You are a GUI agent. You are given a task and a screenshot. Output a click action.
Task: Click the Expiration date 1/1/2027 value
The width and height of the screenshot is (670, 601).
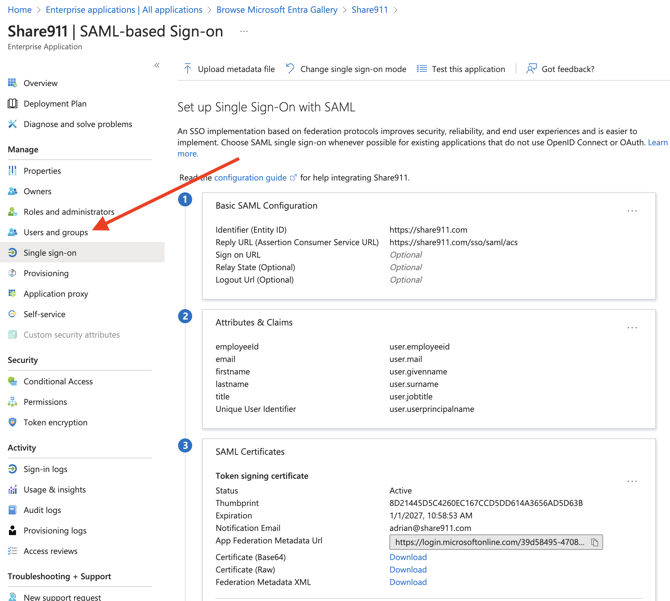(x=431, y=515)
